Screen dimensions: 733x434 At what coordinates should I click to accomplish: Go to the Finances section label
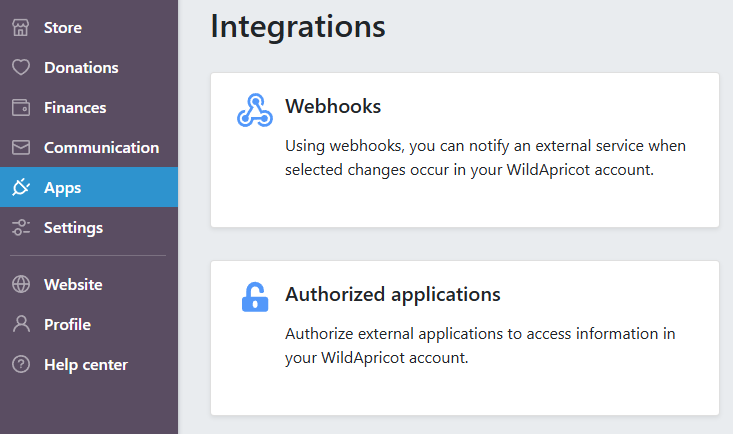click(75, 108)
